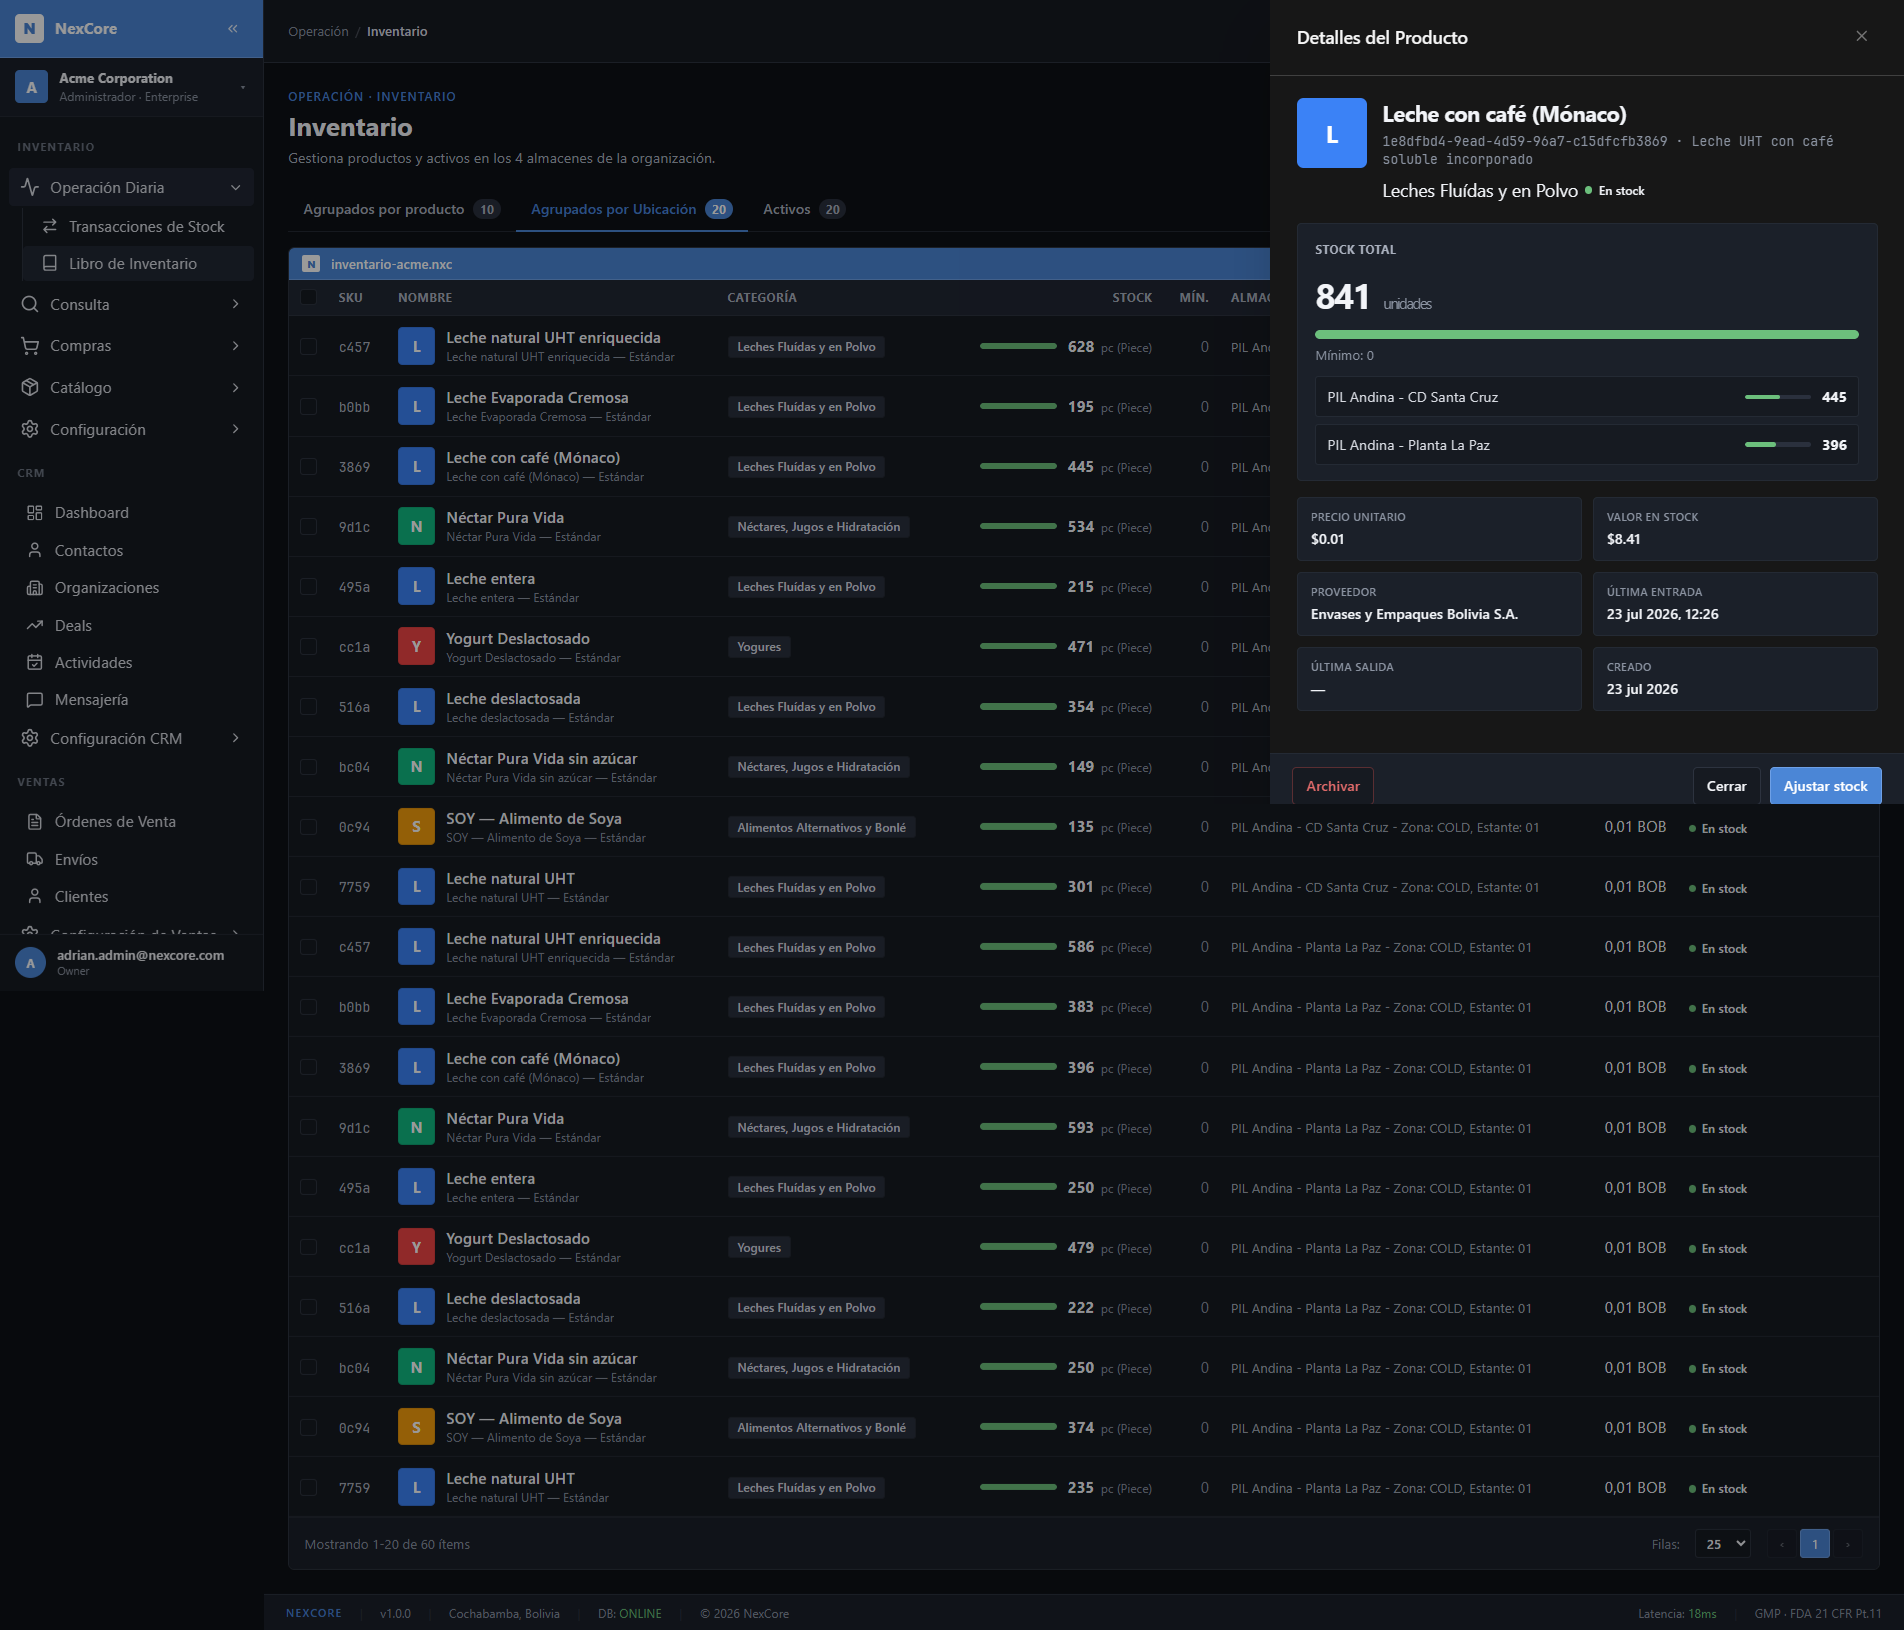Click the Envíos truck icon
The image size is (1904, 1630).
click(x=35, y=859)
